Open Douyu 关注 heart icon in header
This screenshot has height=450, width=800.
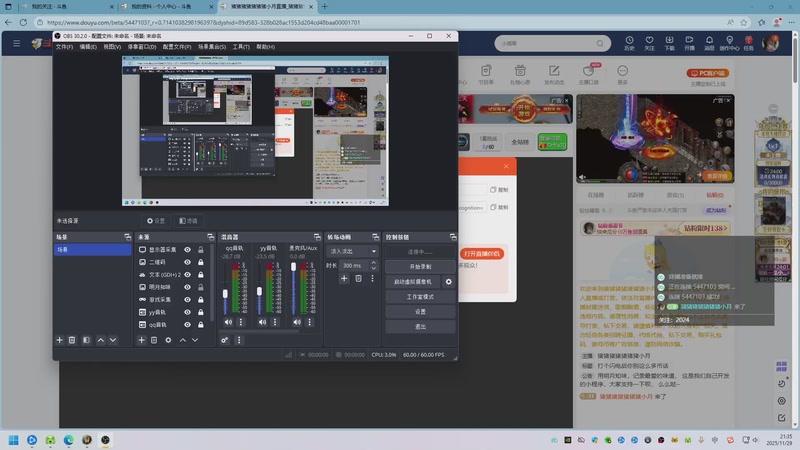coord(649,43)
